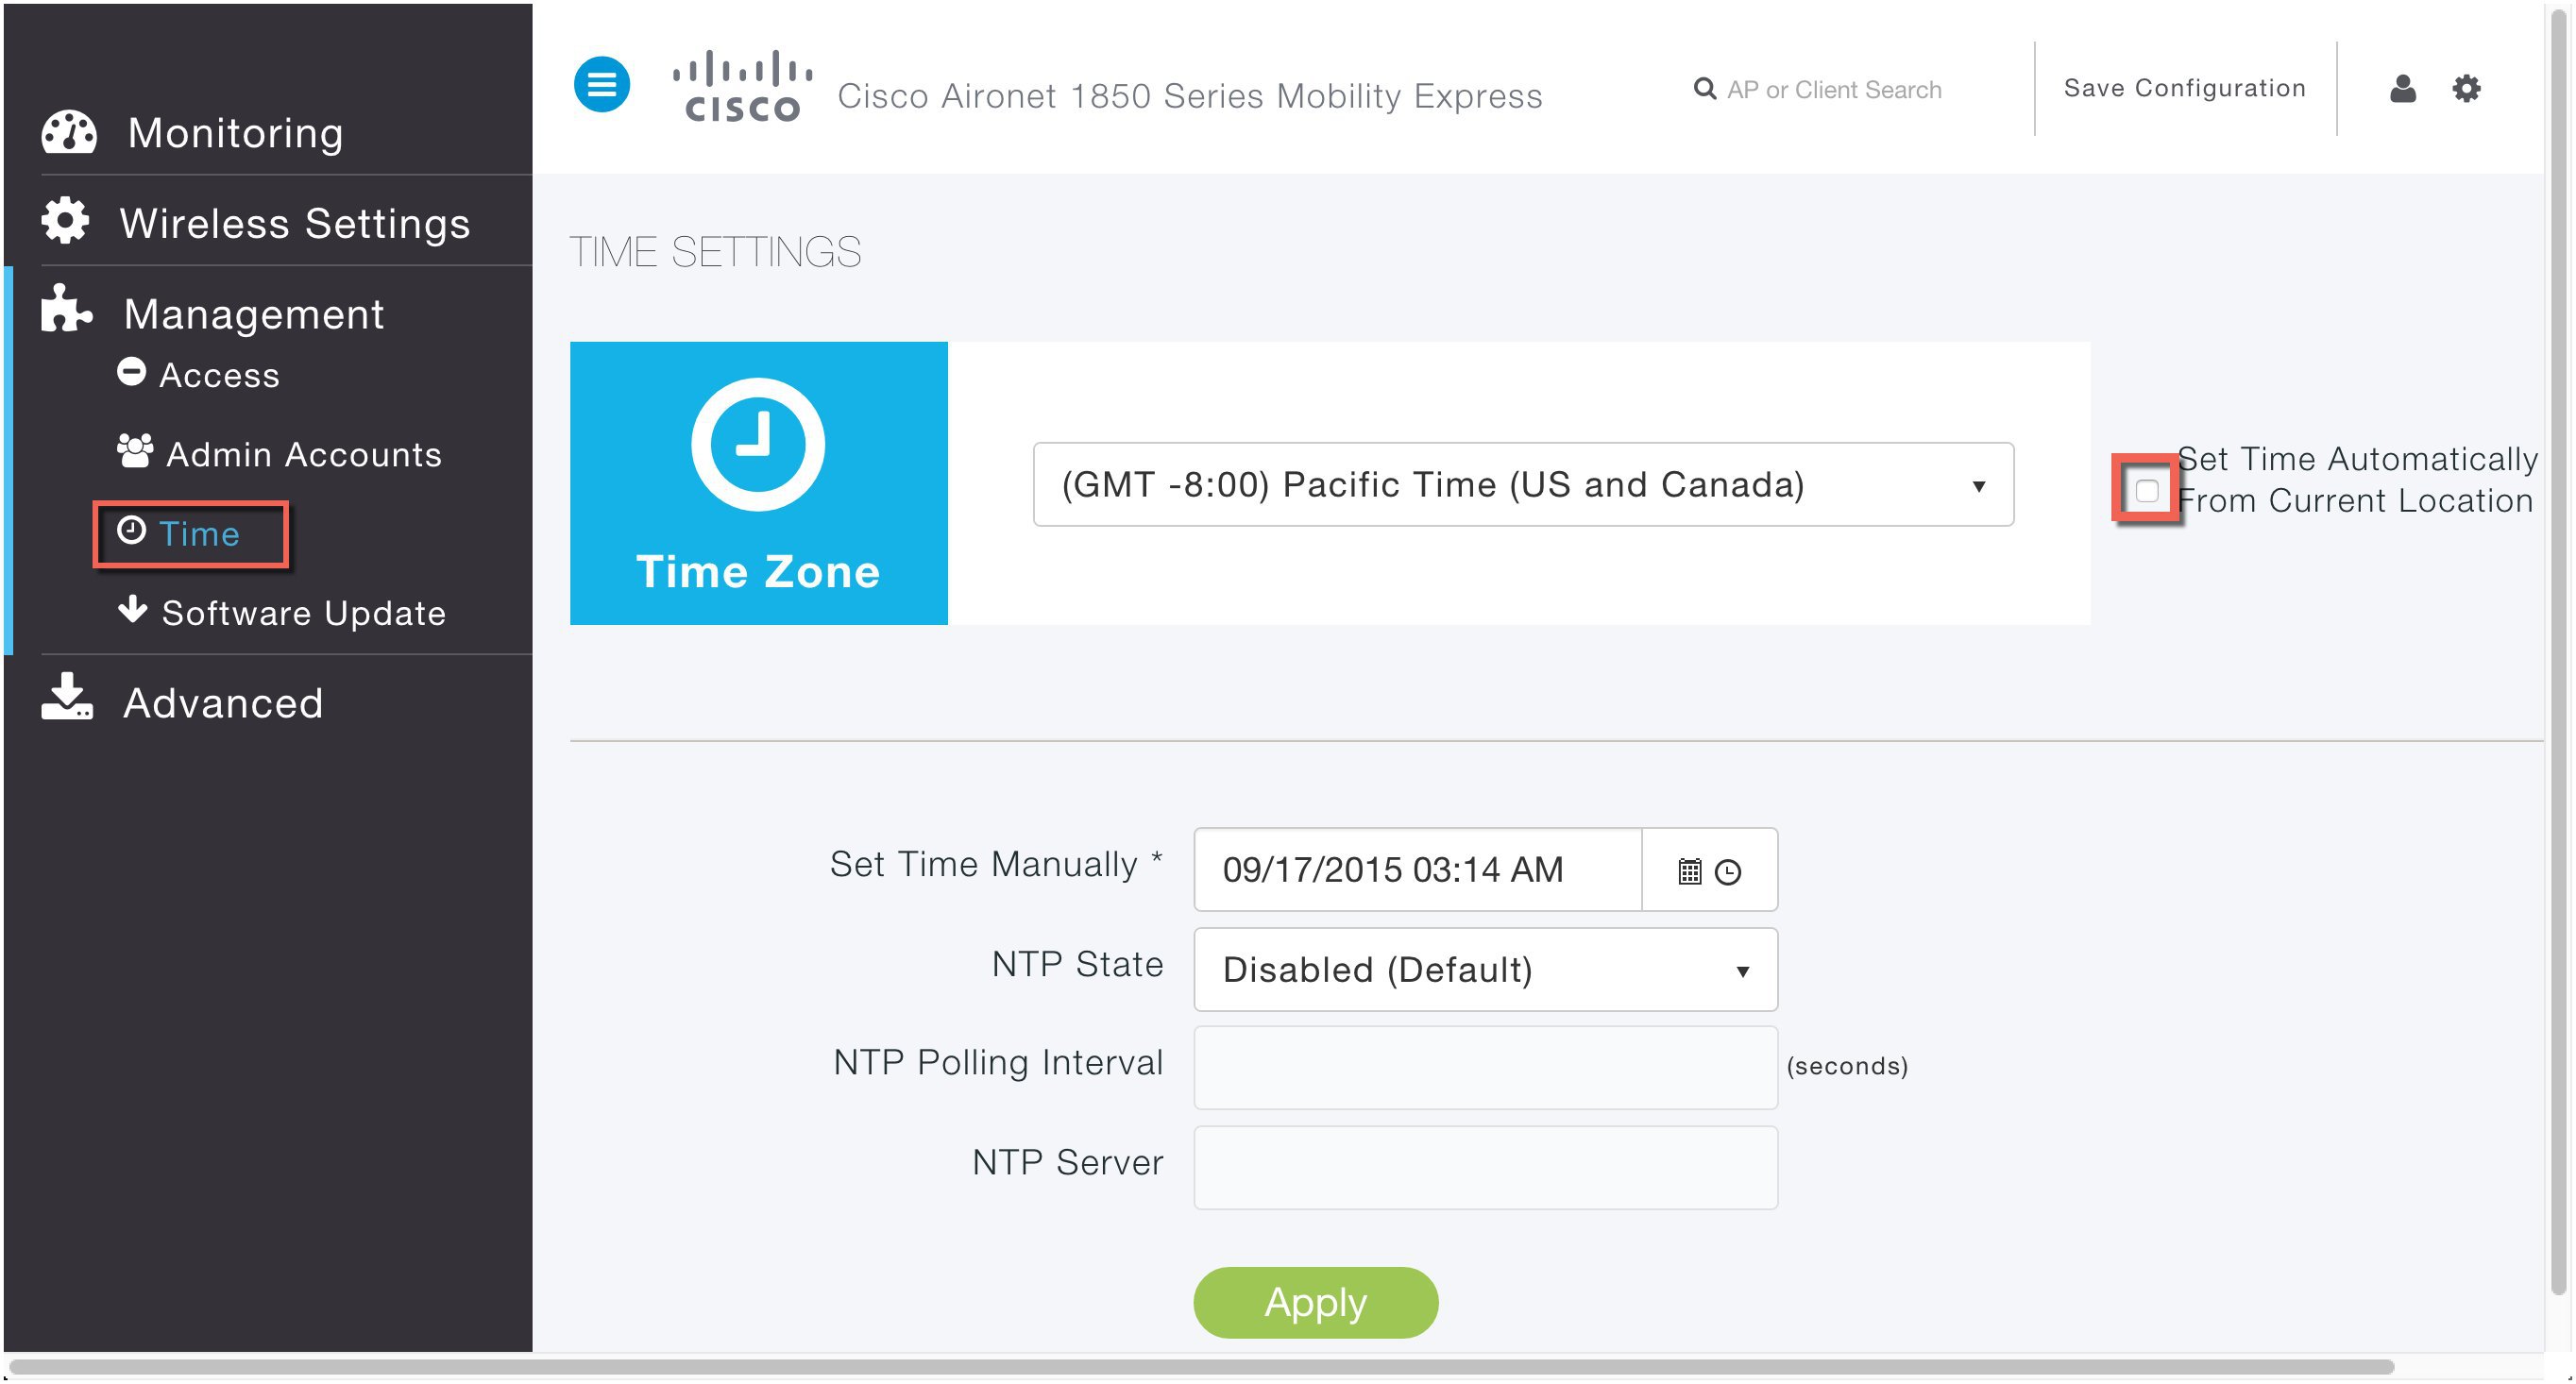Click the Advanced download icon

pos(67,697)
